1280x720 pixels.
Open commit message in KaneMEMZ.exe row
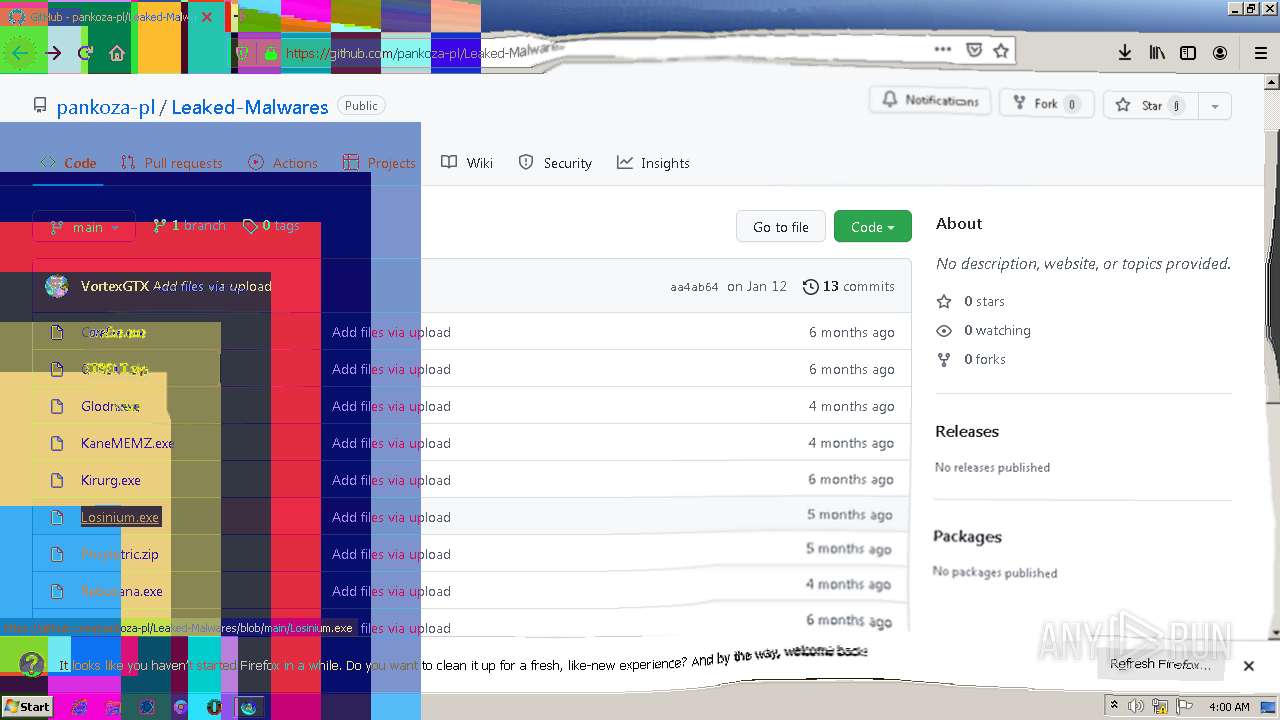pyautogui.click(x=391, y=443)
